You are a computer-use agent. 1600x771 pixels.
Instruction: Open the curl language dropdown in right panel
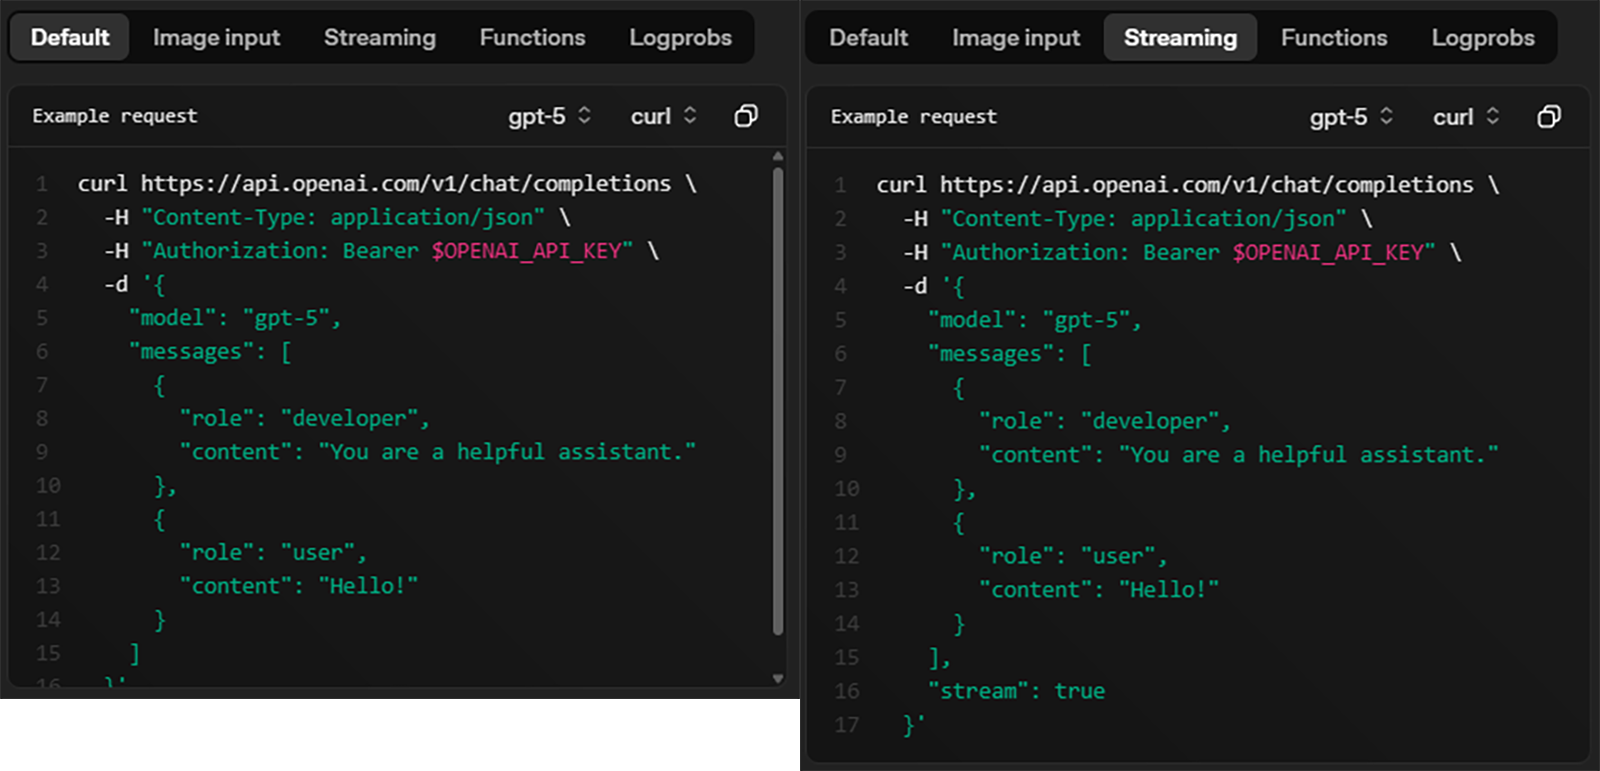1466,117
